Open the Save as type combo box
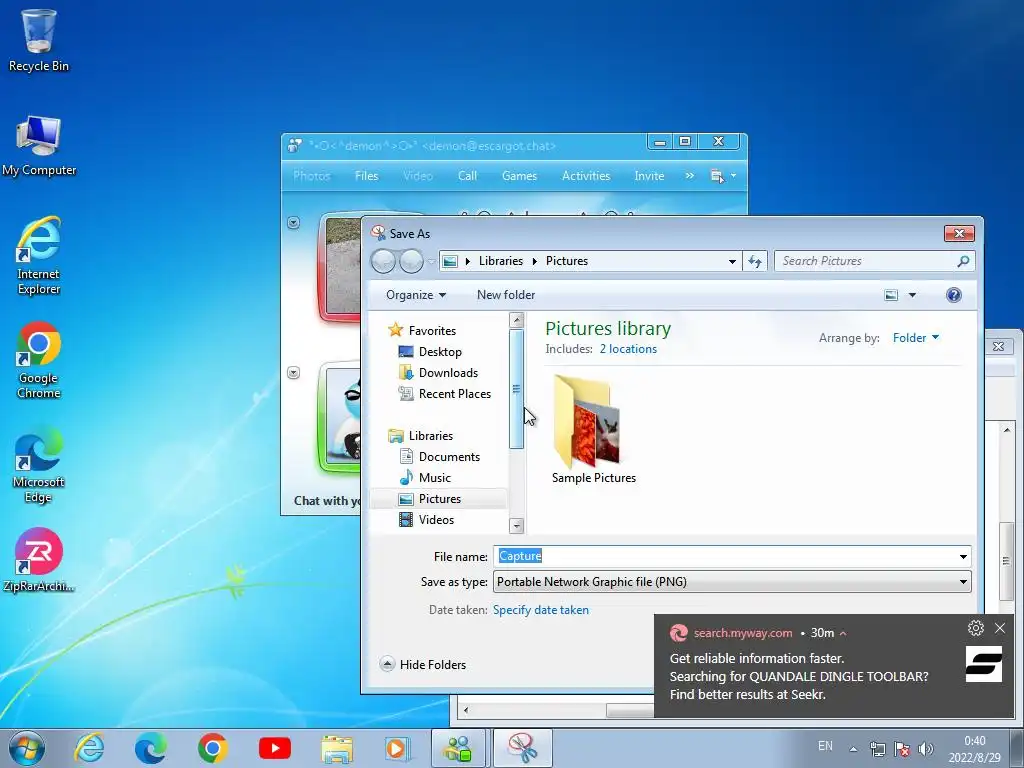 point(732,582)
